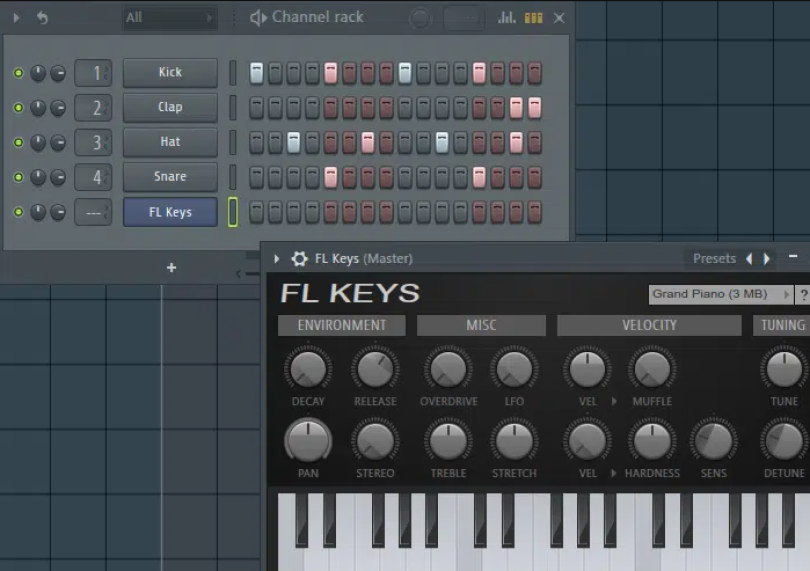The height and width of the screenshot is (571, 810).
Task: Click the FL Keys help question mark
Action: 803,295
